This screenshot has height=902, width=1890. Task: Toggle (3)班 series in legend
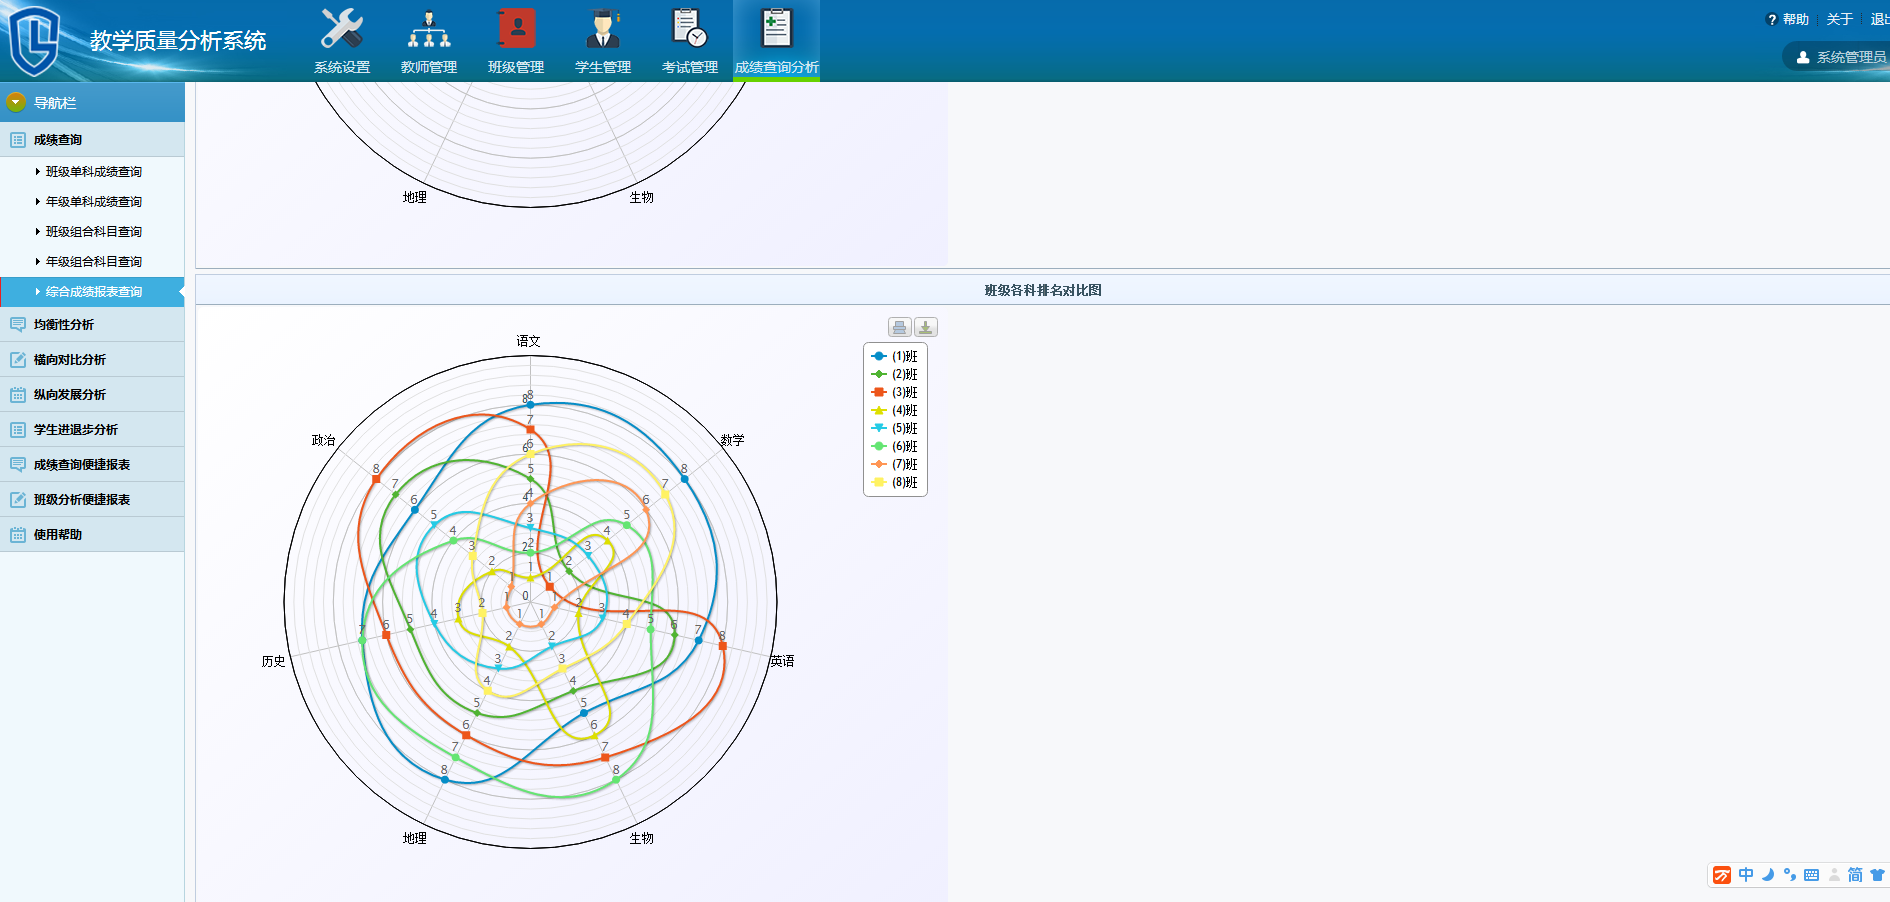click(894, 392)
